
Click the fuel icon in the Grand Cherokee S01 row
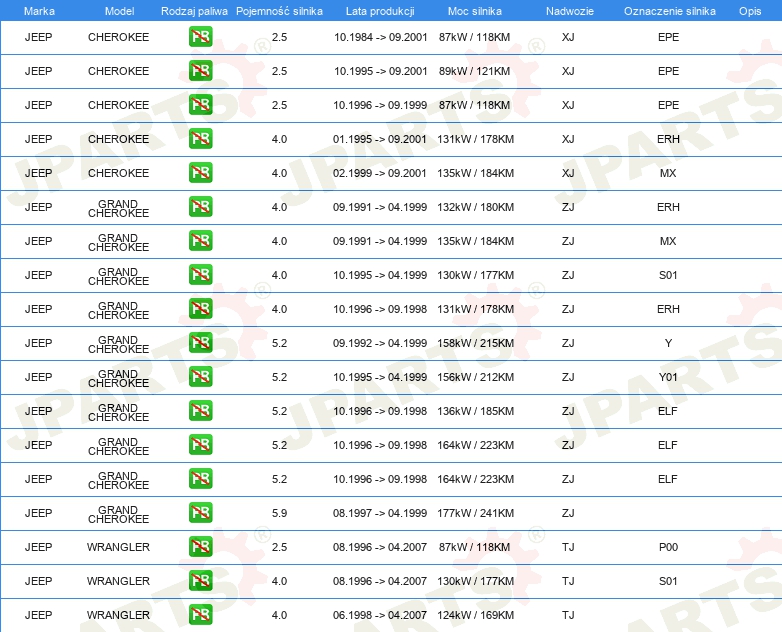[x=200, y=275]
